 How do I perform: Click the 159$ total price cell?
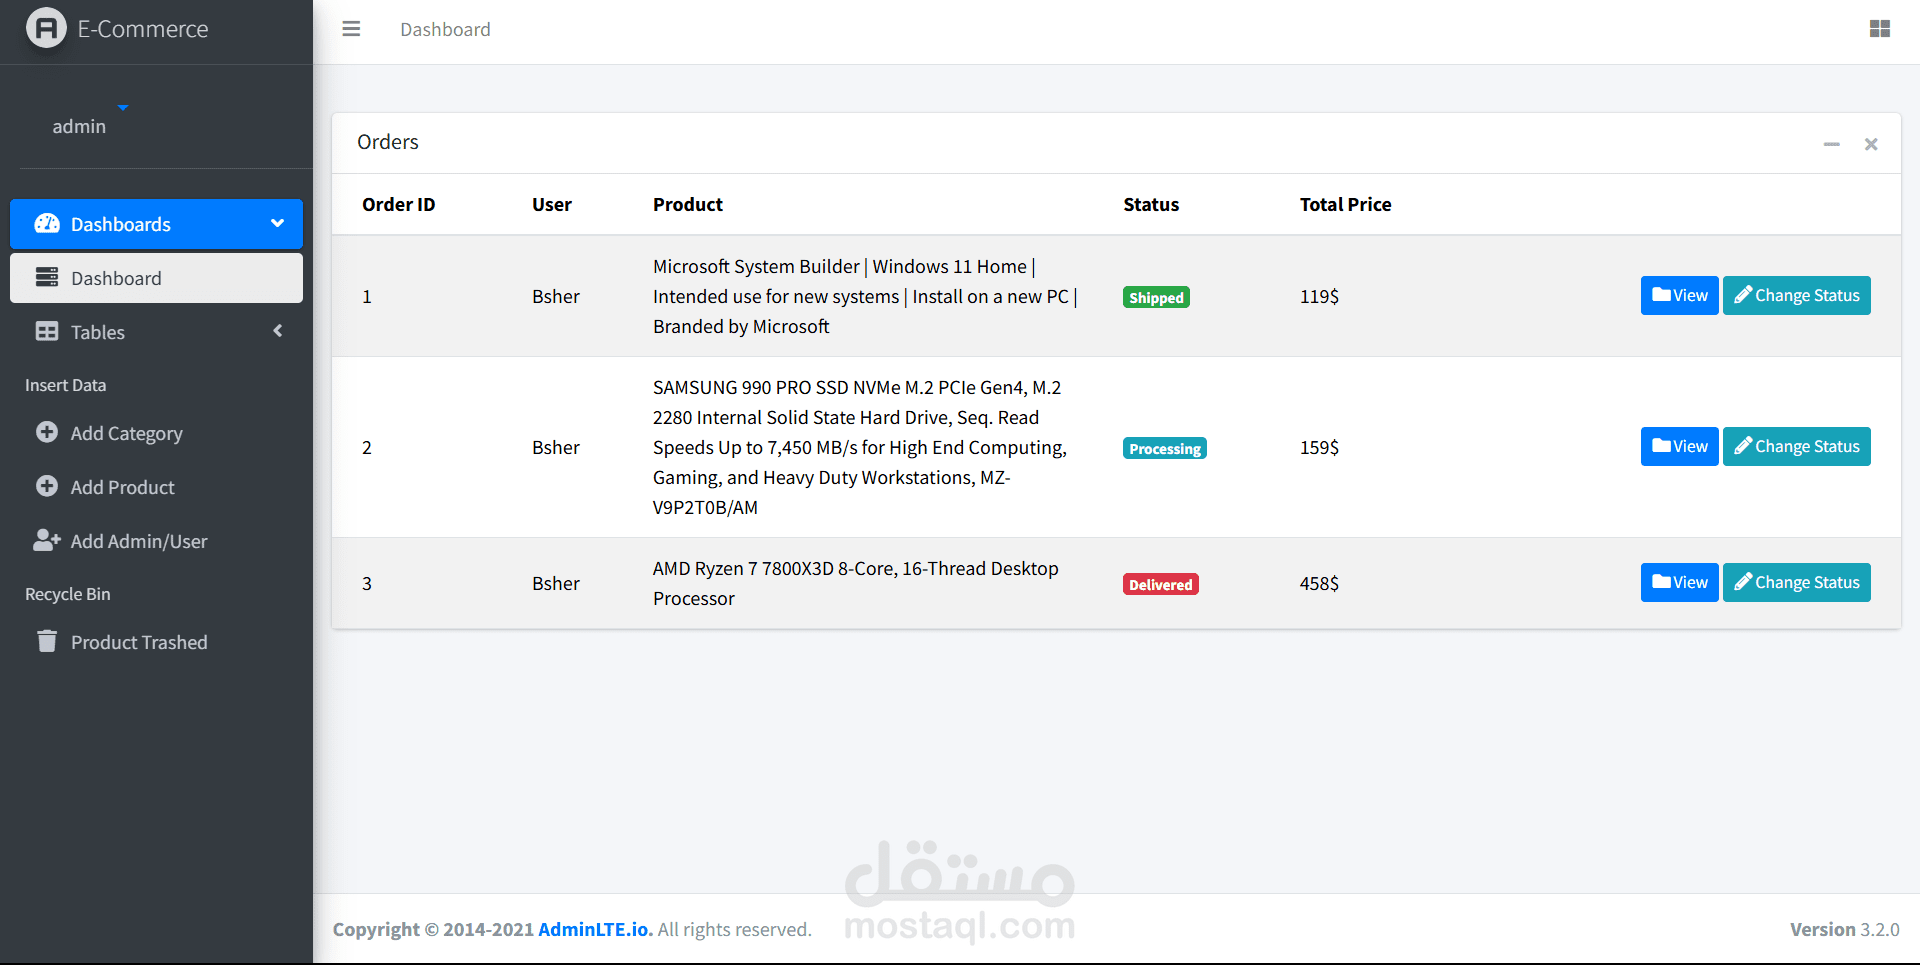[1319, 447]
